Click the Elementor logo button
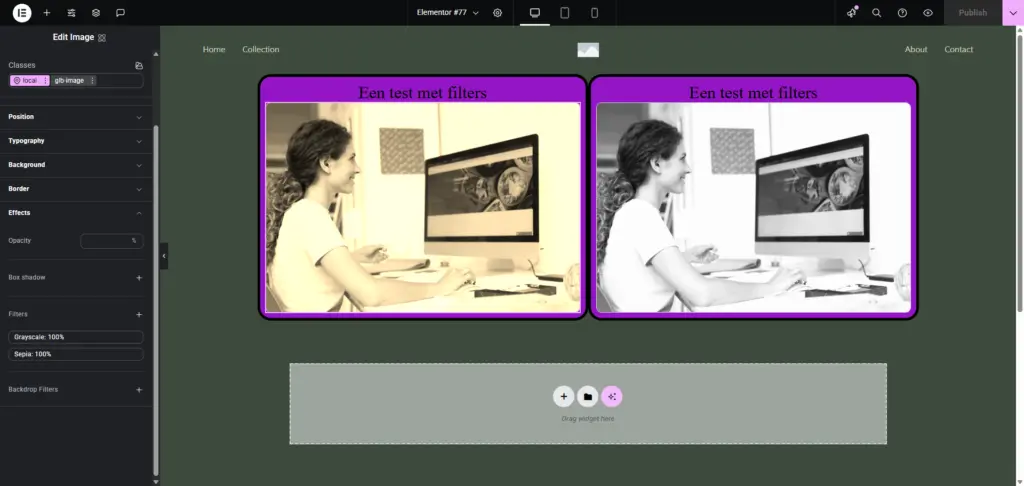This screenshot has height=486, width=1024. point(22,12)
